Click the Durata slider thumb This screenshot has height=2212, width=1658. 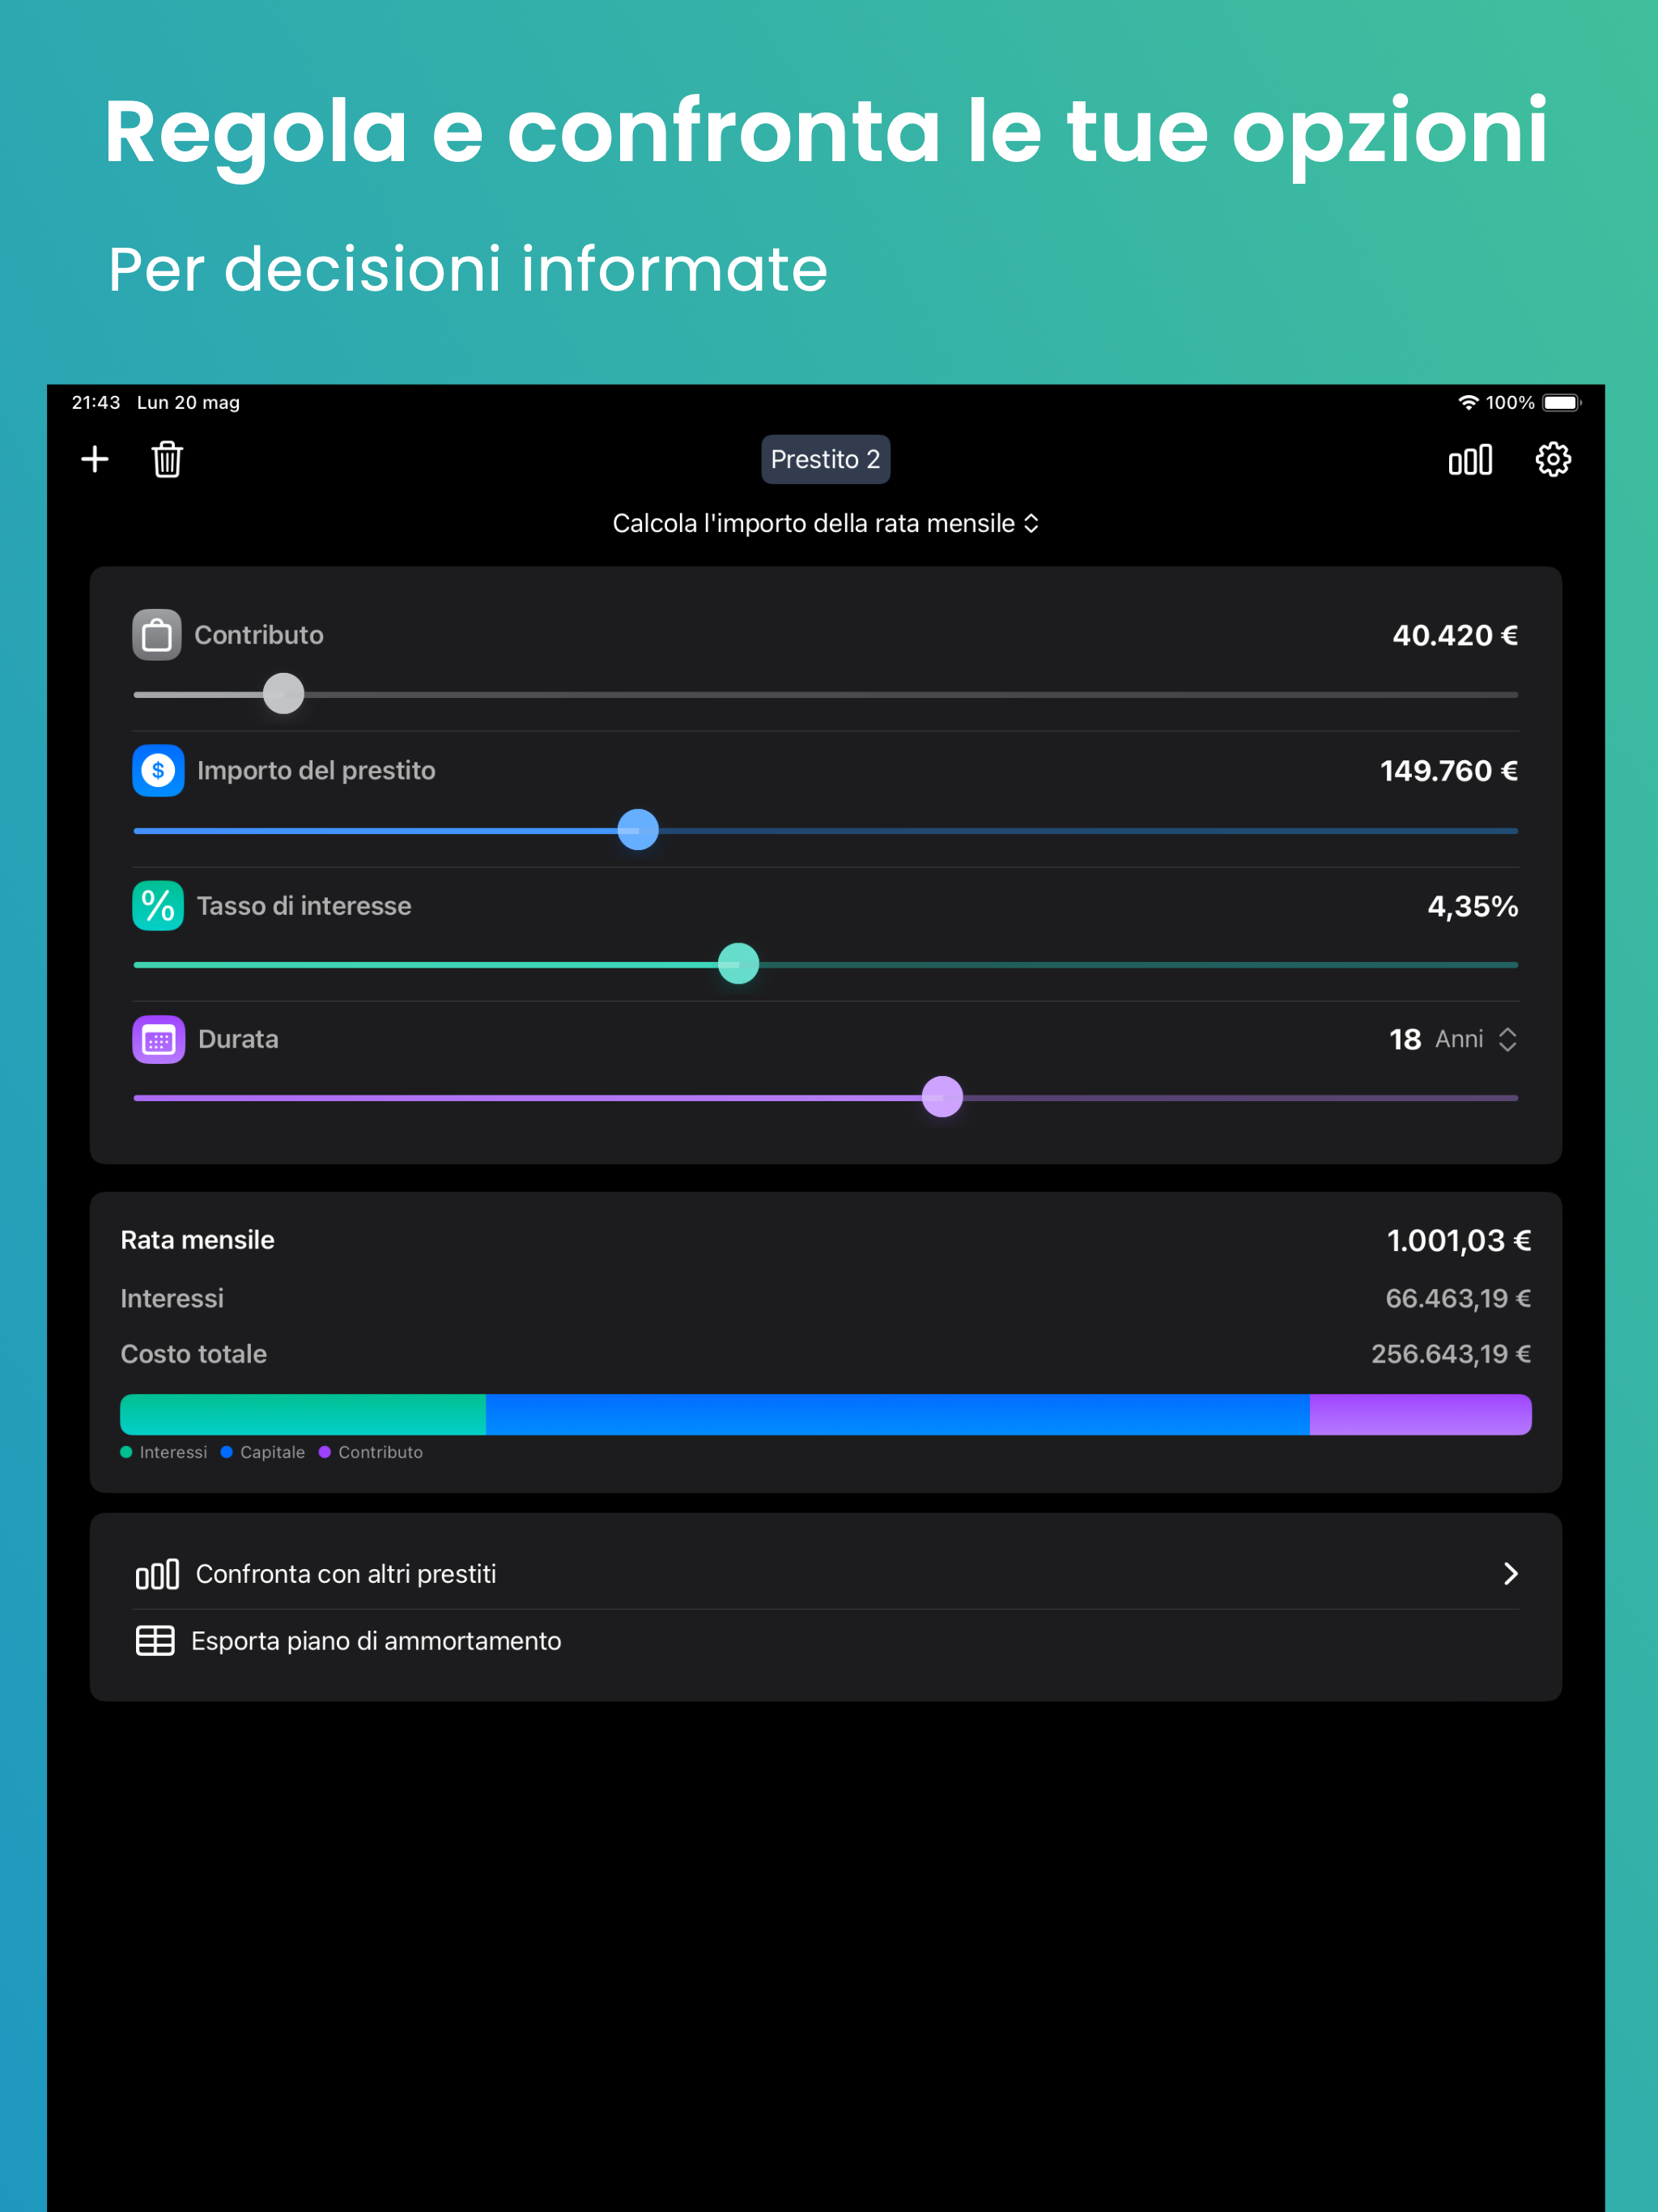(x=942, y=1096)
